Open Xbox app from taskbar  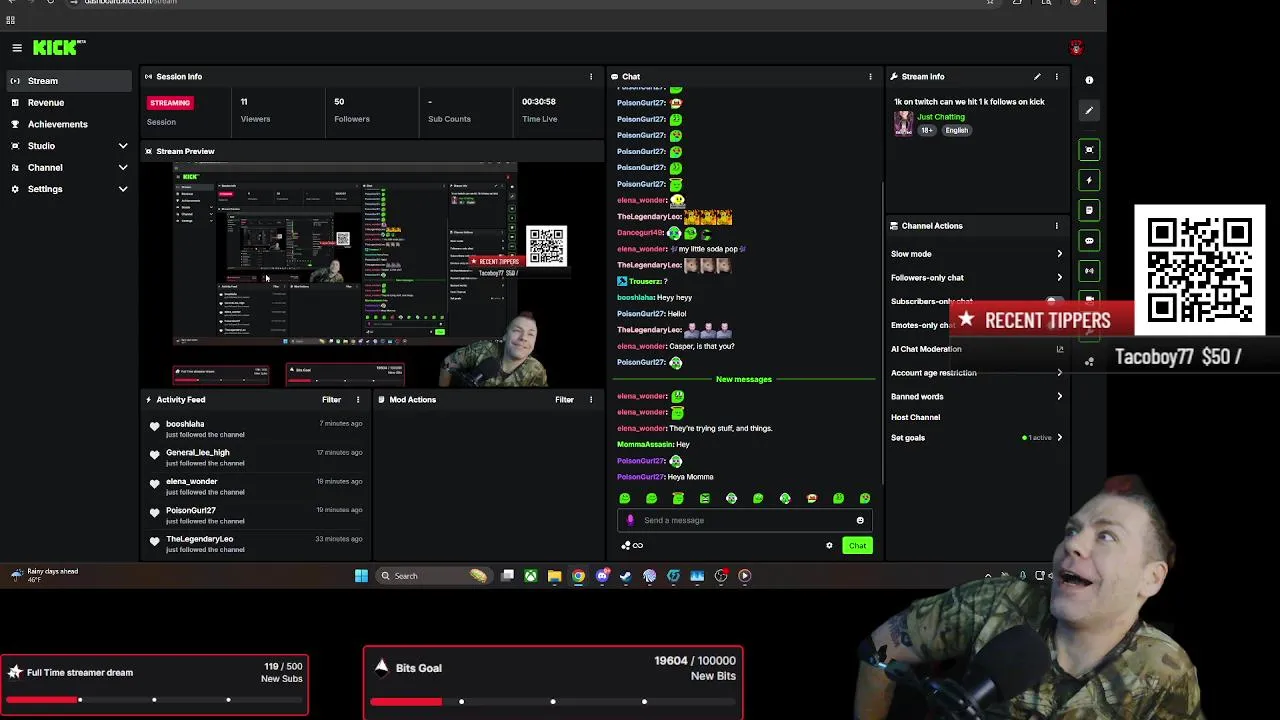531,576
